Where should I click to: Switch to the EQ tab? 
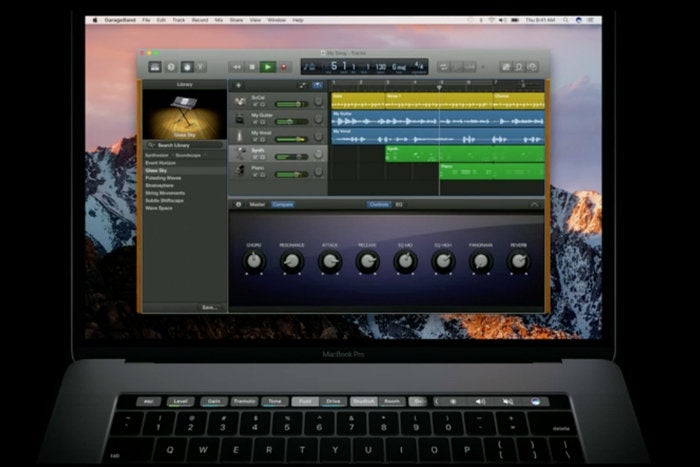(399, 204)
